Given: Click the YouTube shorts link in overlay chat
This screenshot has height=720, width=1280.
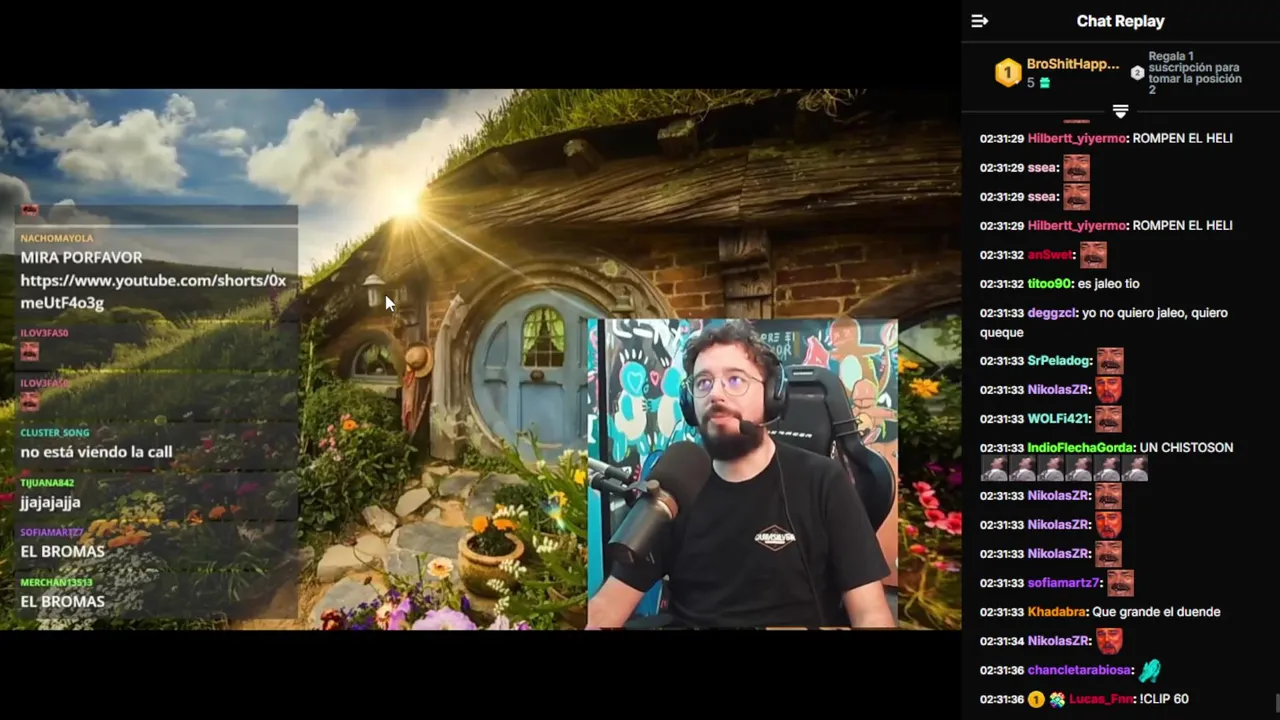Looking at the screenshot, I should (x=153, y=291).
